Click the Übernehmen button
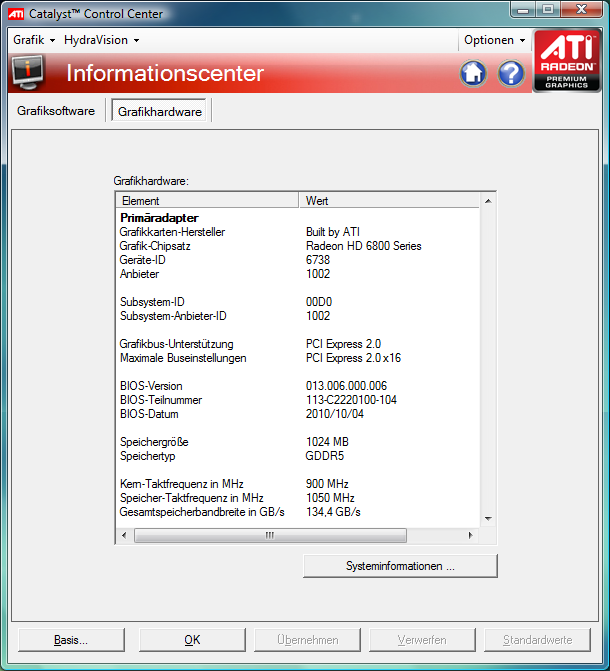This screenshot has height=671, width=610. pos(307,640)
